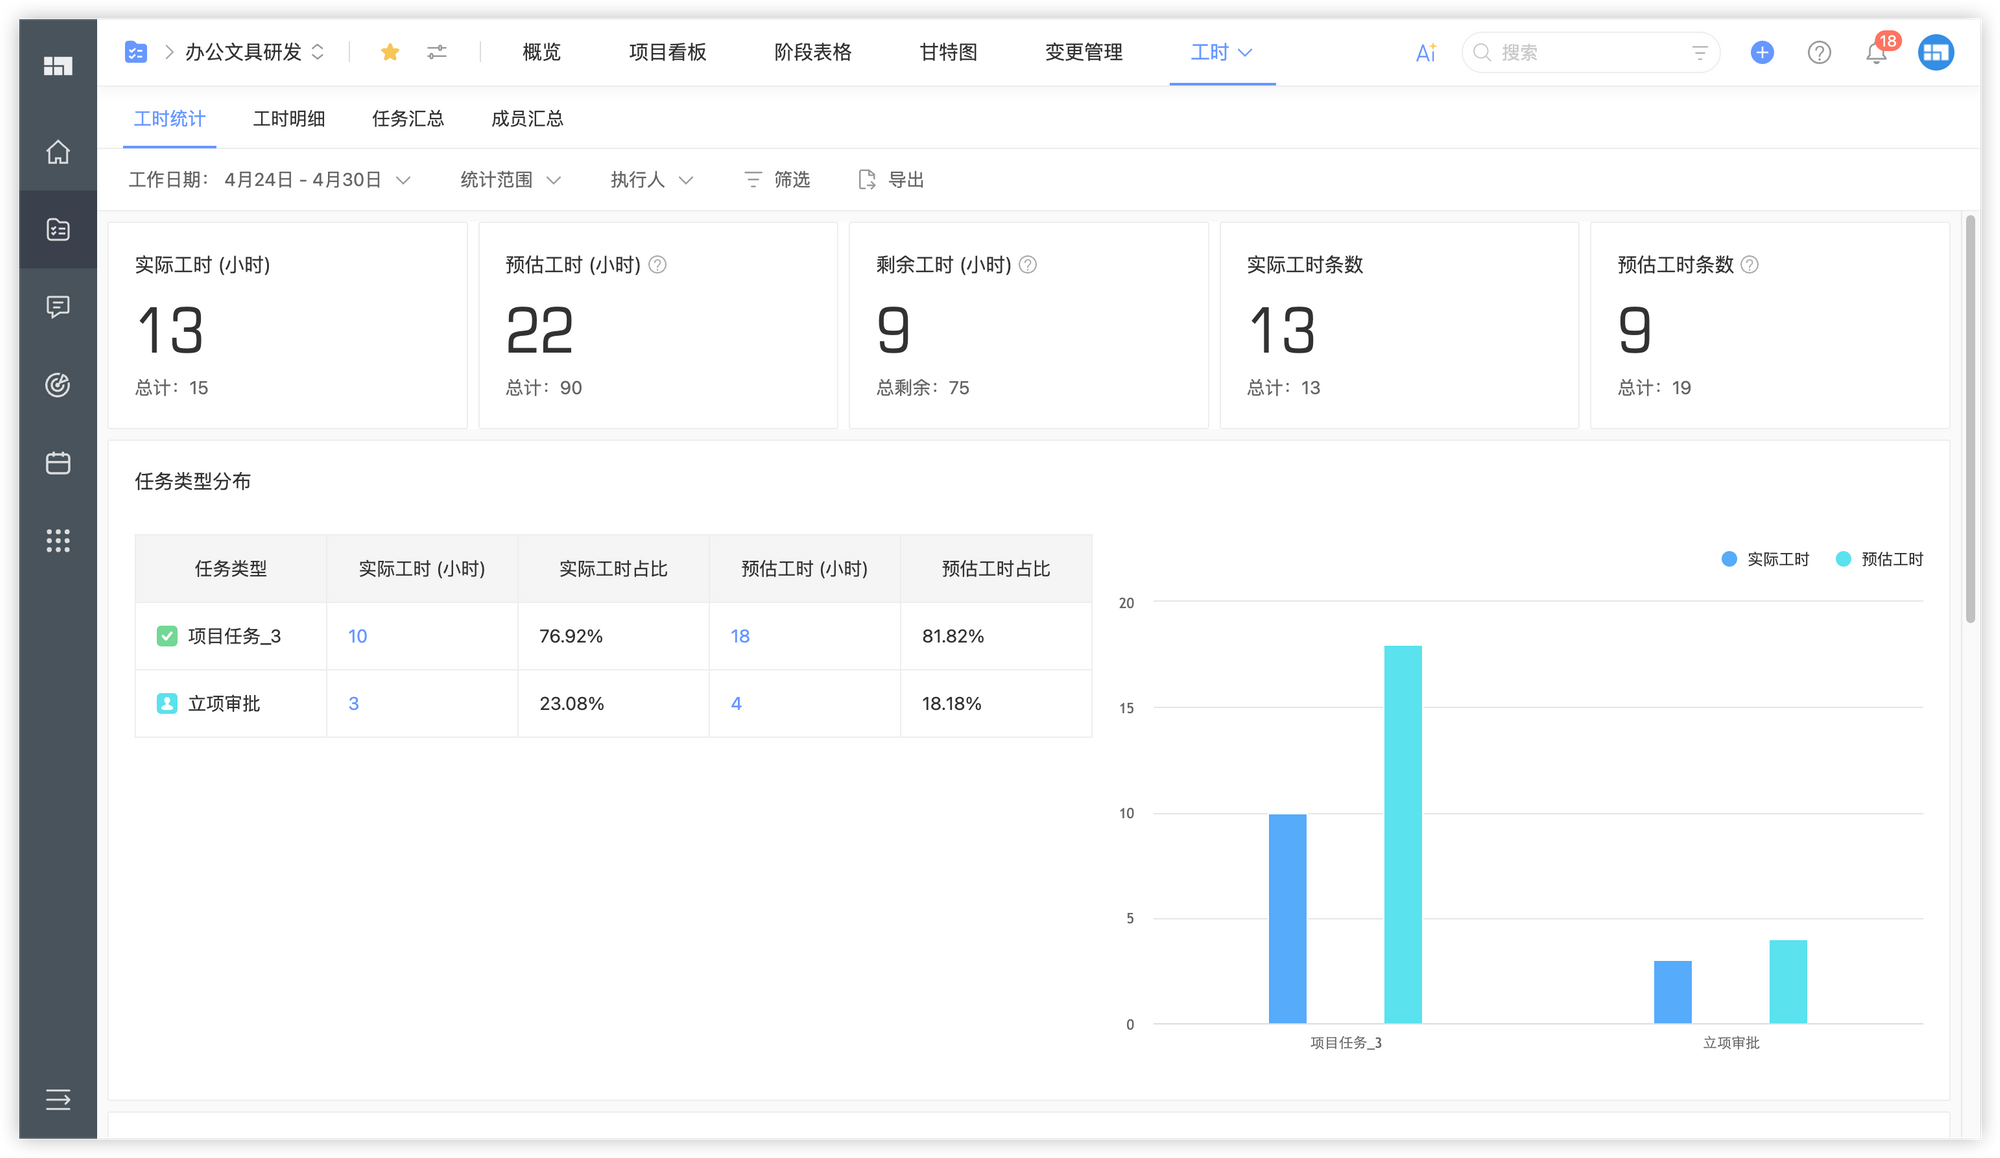Toggle the project favorite star

pyautogui.click(x=390, y=52)
